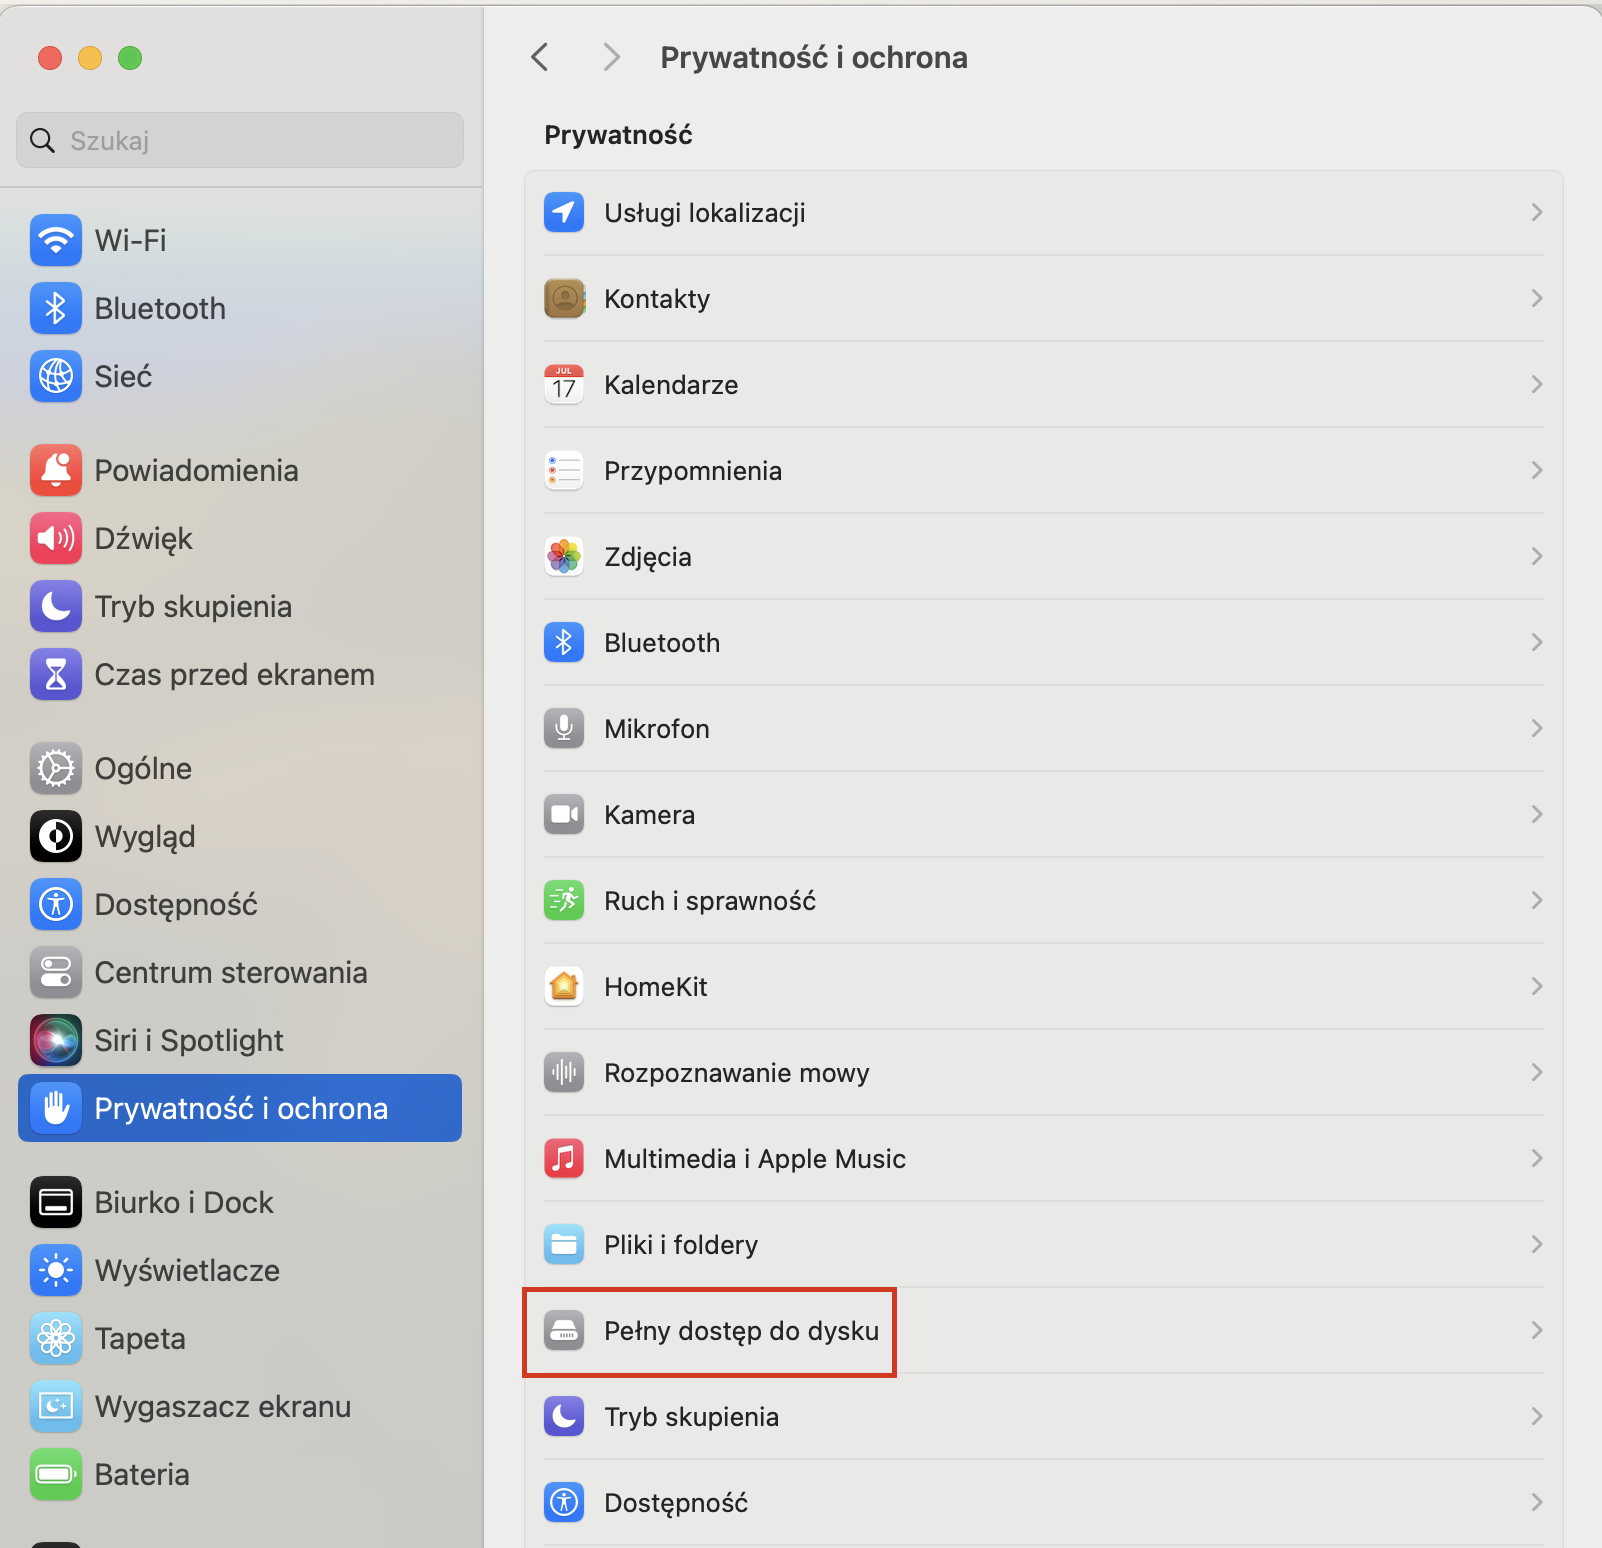Click the Tryb skupienia icon in privacy list
This screenshot has width=1602, height=1548.
coord(564,1416)
